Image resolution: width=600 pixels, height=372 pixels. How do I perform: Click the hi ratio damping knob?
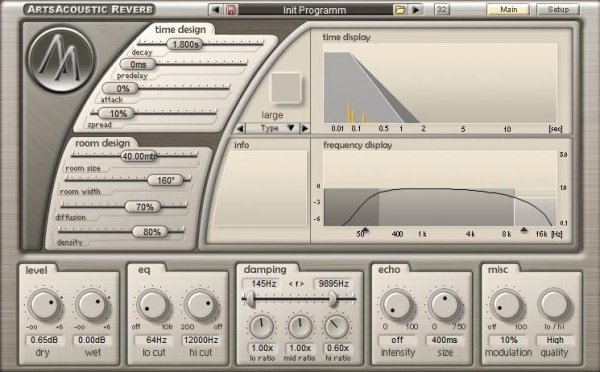337,326
